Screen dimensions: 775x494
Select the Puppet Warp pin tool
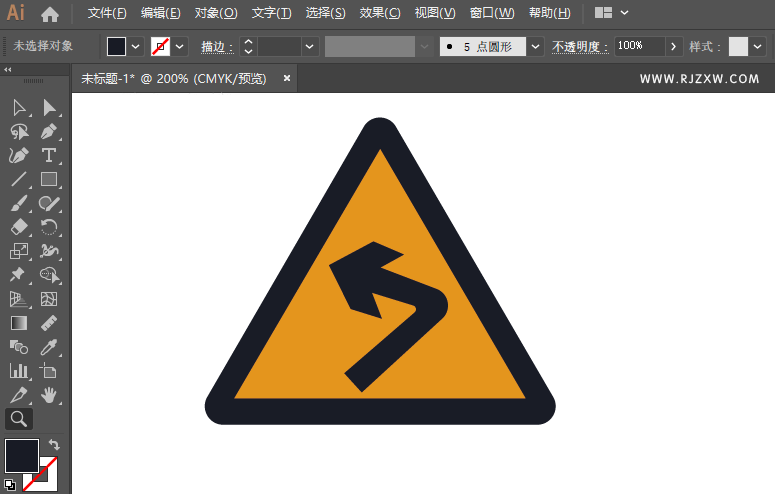(19, 275)
